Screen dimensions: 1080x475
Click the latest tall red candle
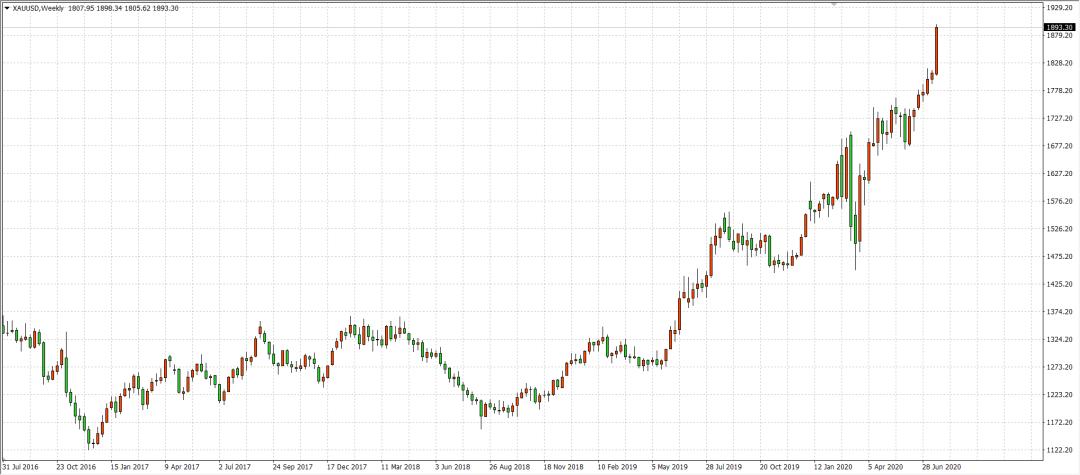pos(936,50)
